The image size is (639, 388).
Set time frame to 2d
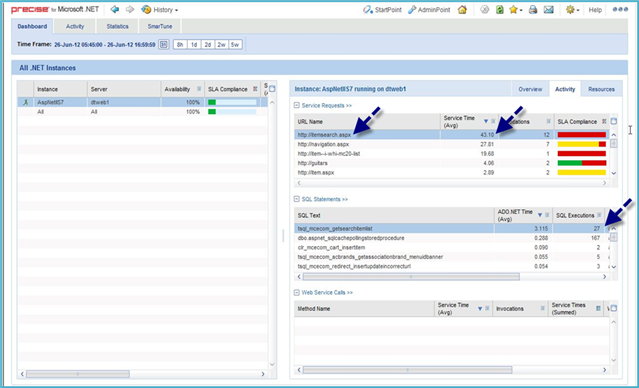coord(208,44)
